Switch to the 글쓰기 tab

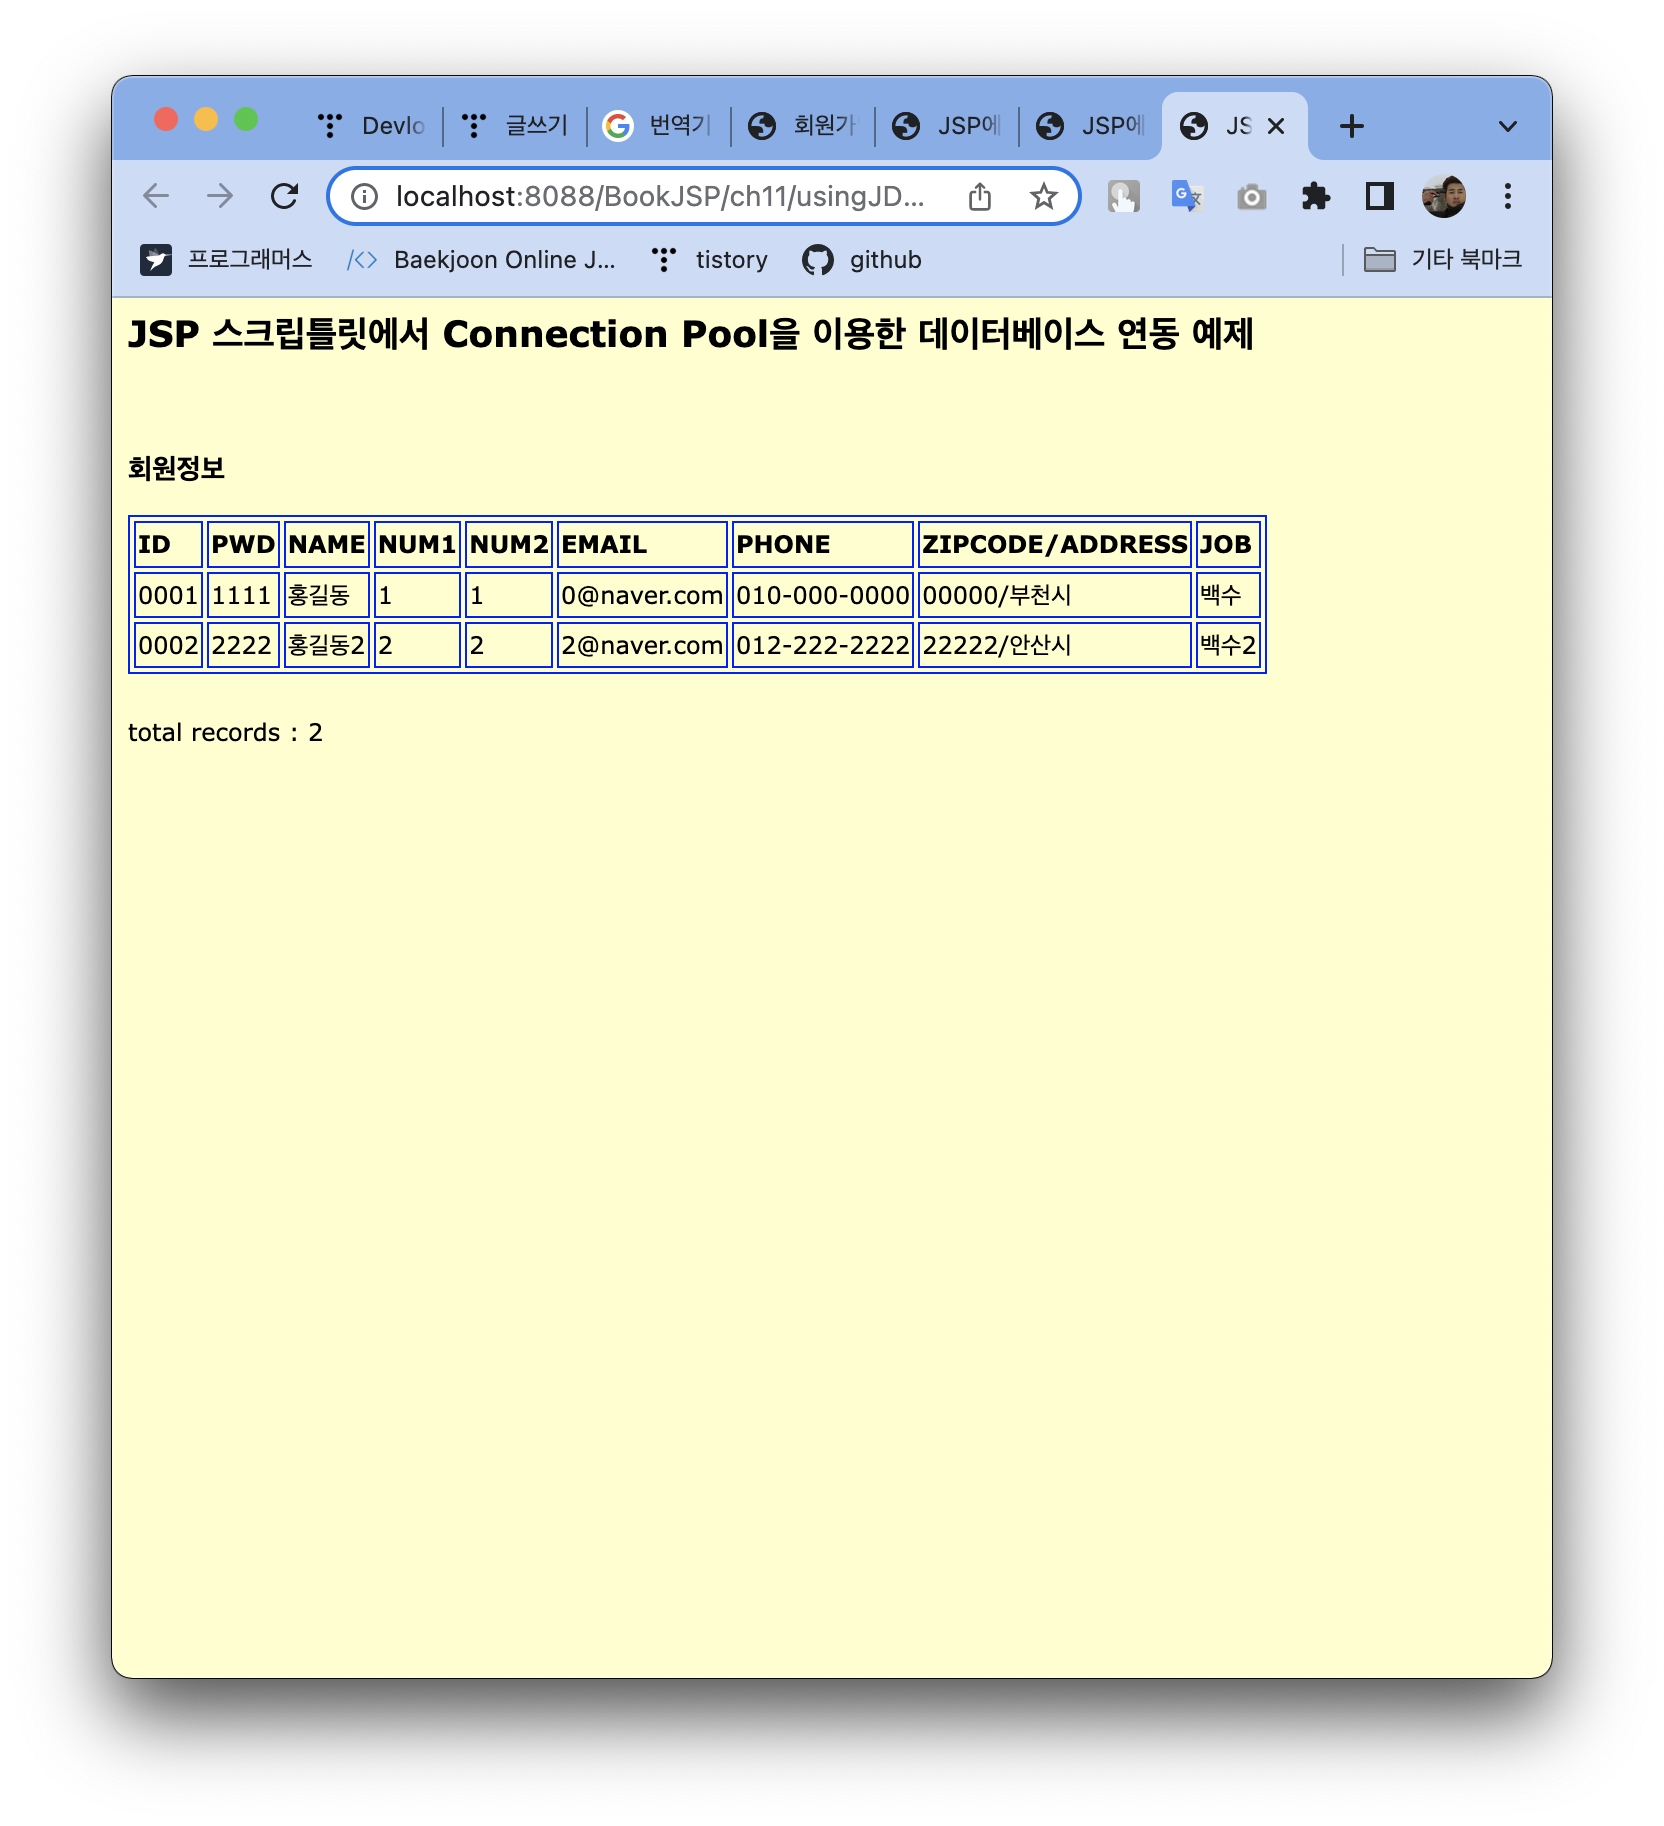click(515, 126)
